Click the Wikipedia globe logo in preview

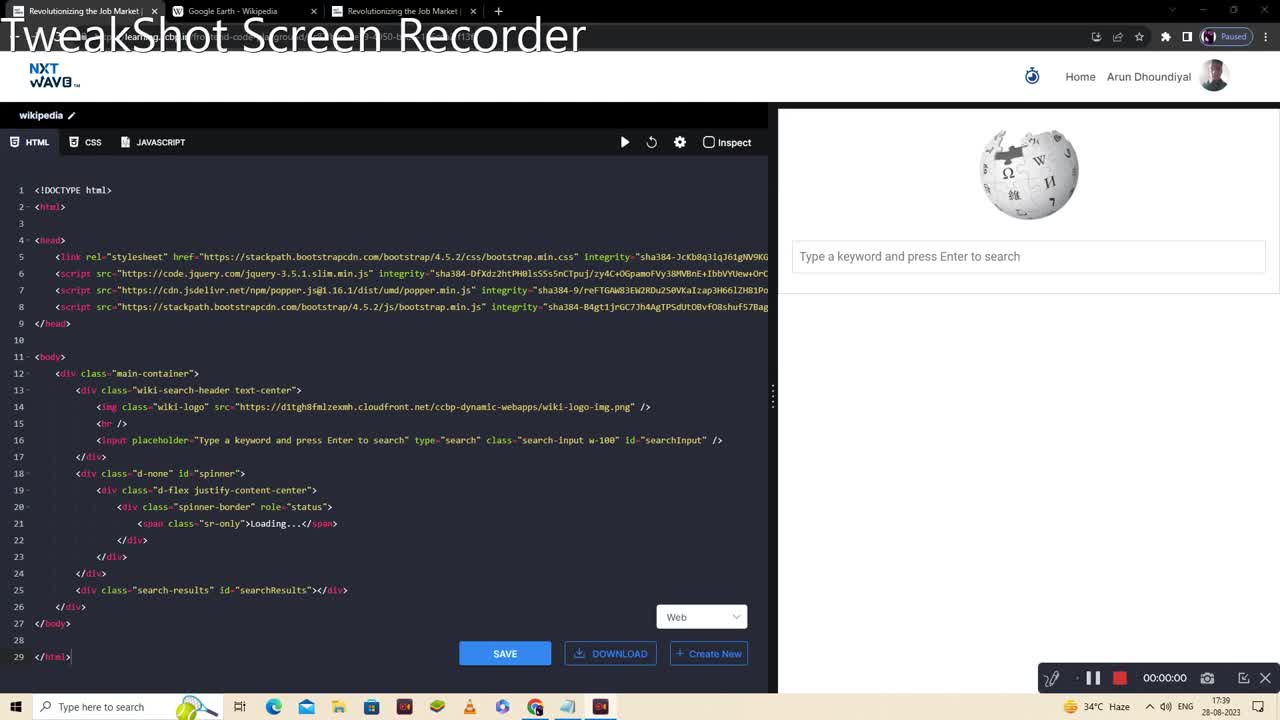coord(1029,174)
